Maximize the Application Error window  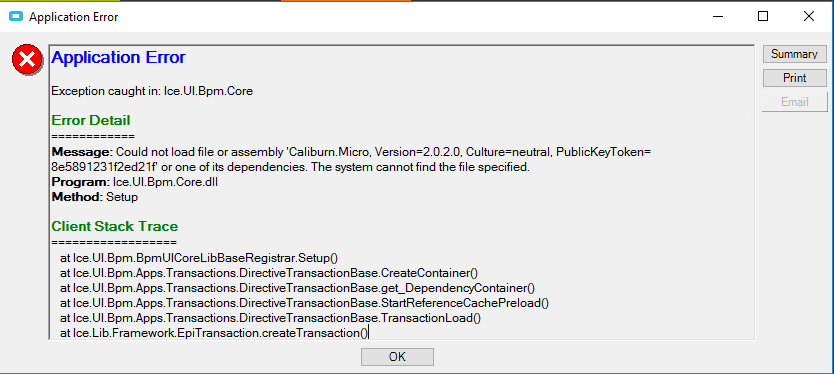pos(763,16)
